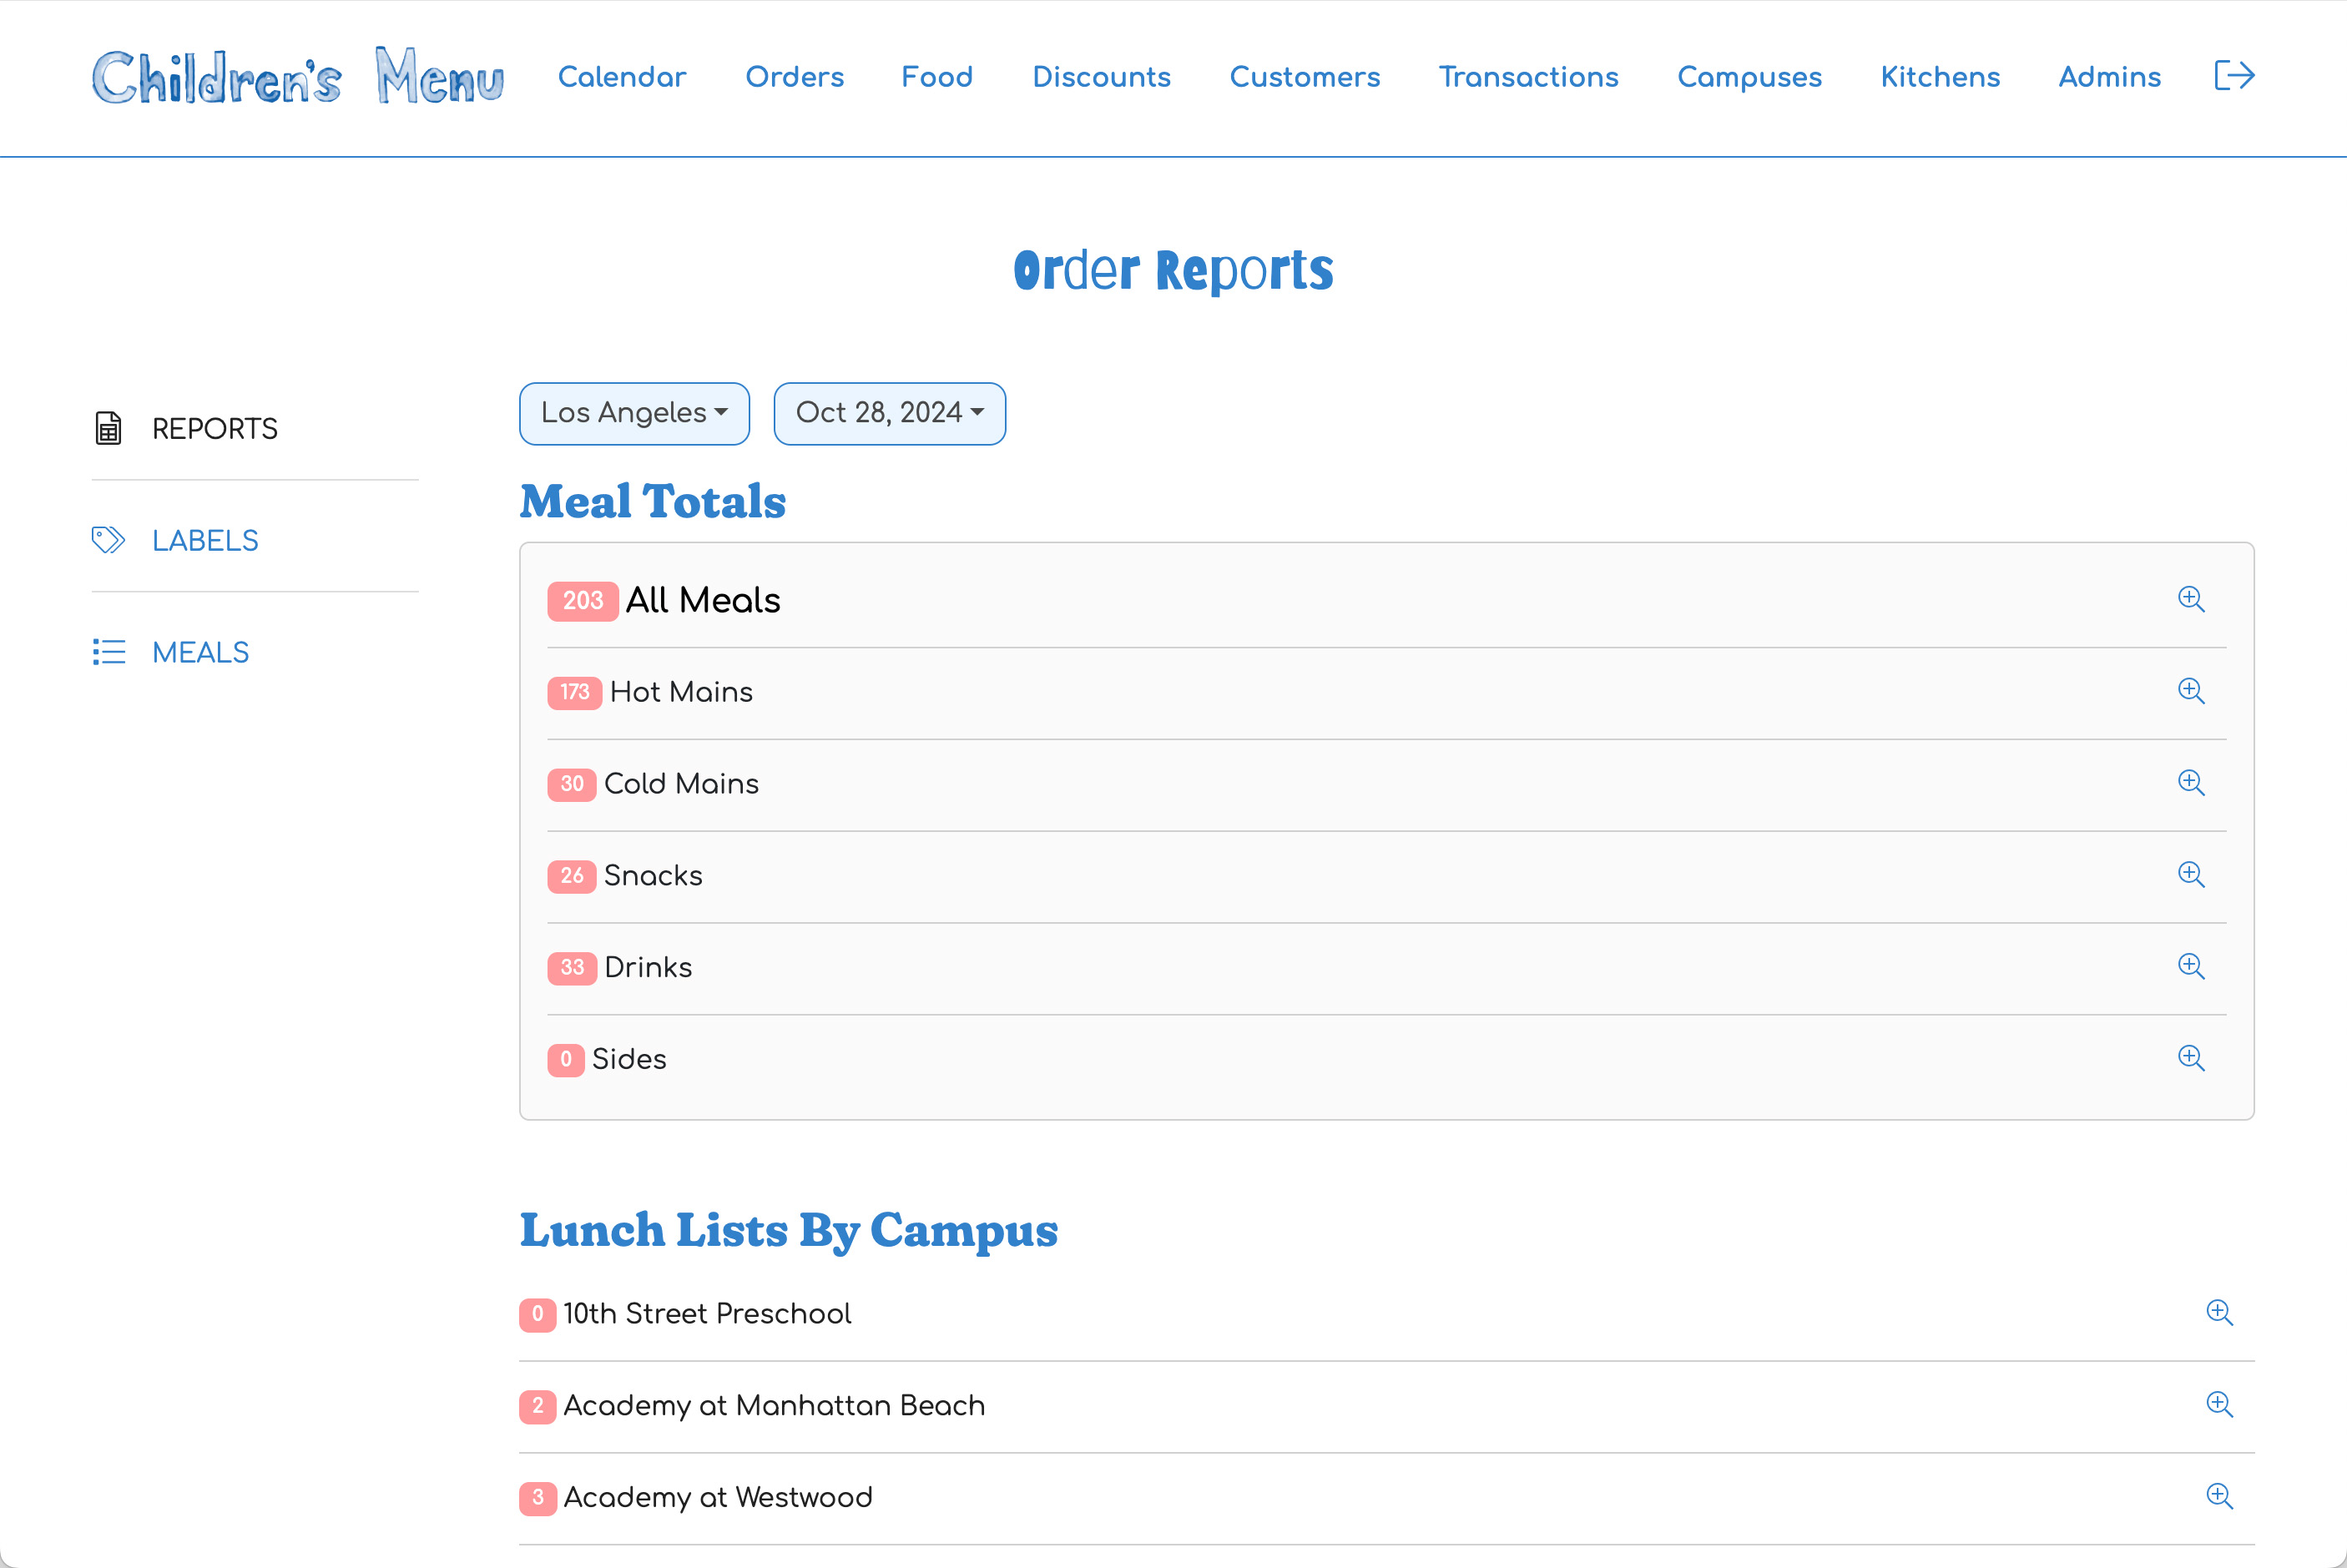The height and width of the screenshot is (1568, 2347).
Task: Open the Orders menu item
Action: 794,77
